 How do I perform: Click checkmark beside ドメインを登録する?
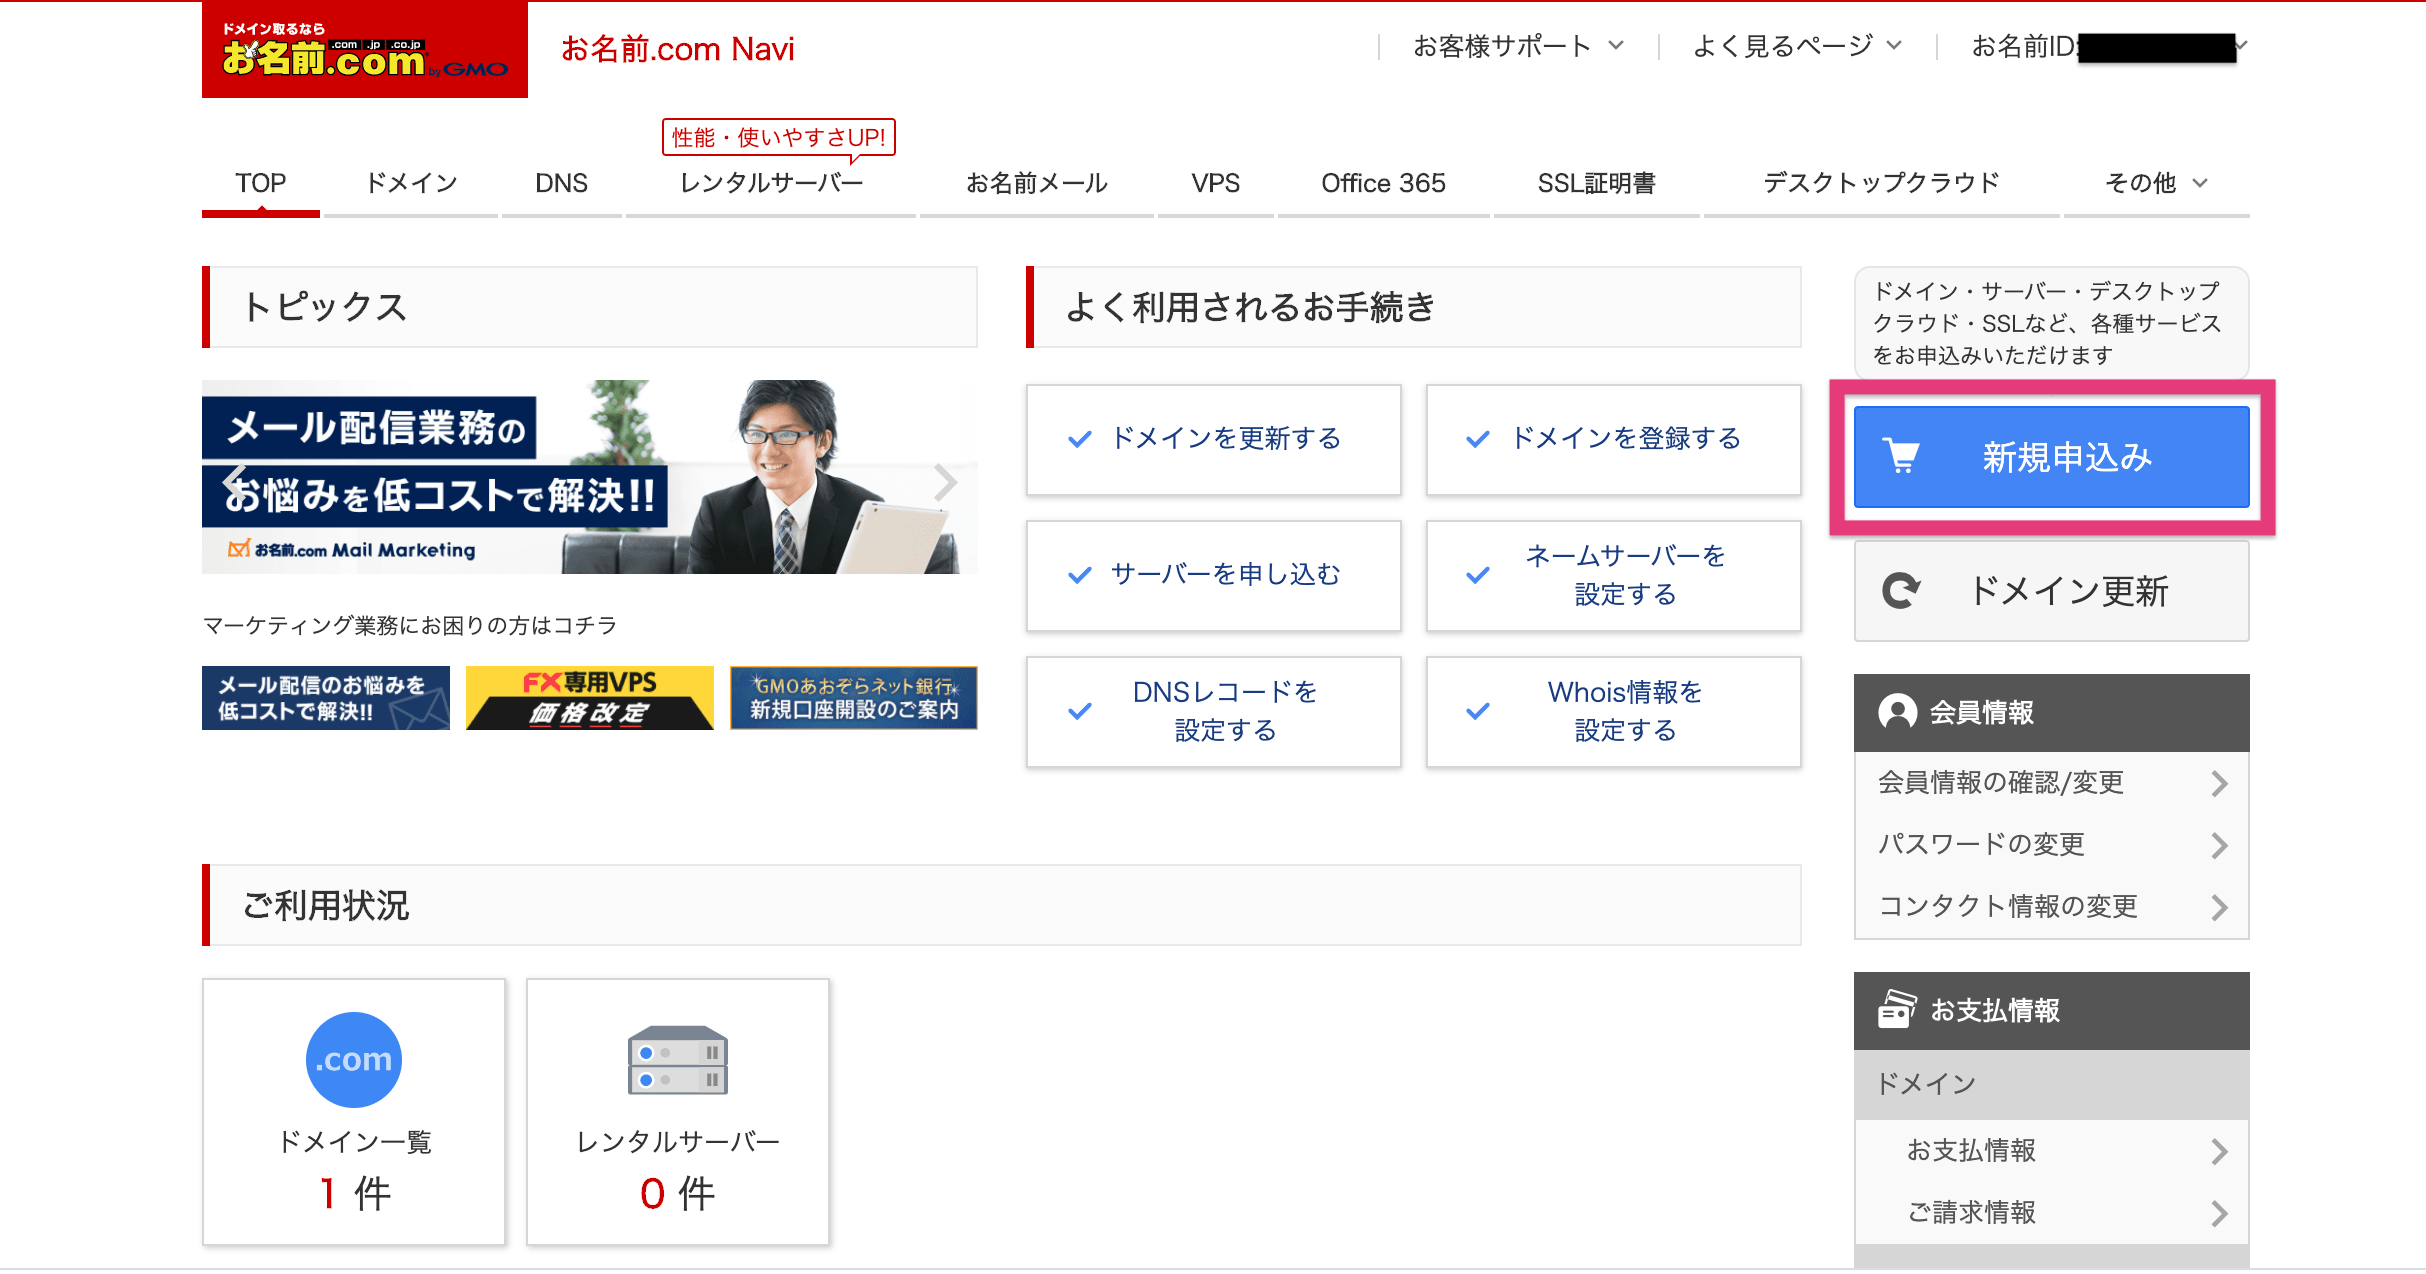[x=1478, y=439]
